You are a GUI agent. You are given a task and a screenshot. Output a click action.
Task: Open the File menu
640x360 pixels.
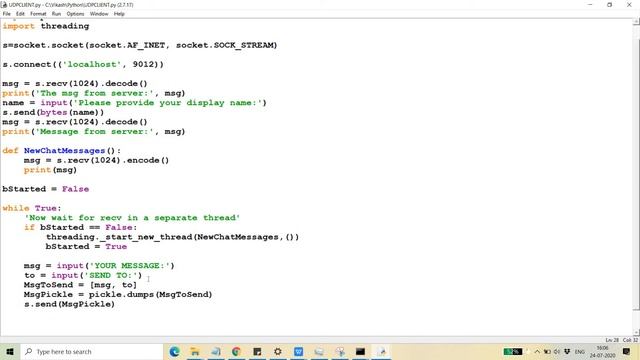pyautogui.click(x=7, y=14)
